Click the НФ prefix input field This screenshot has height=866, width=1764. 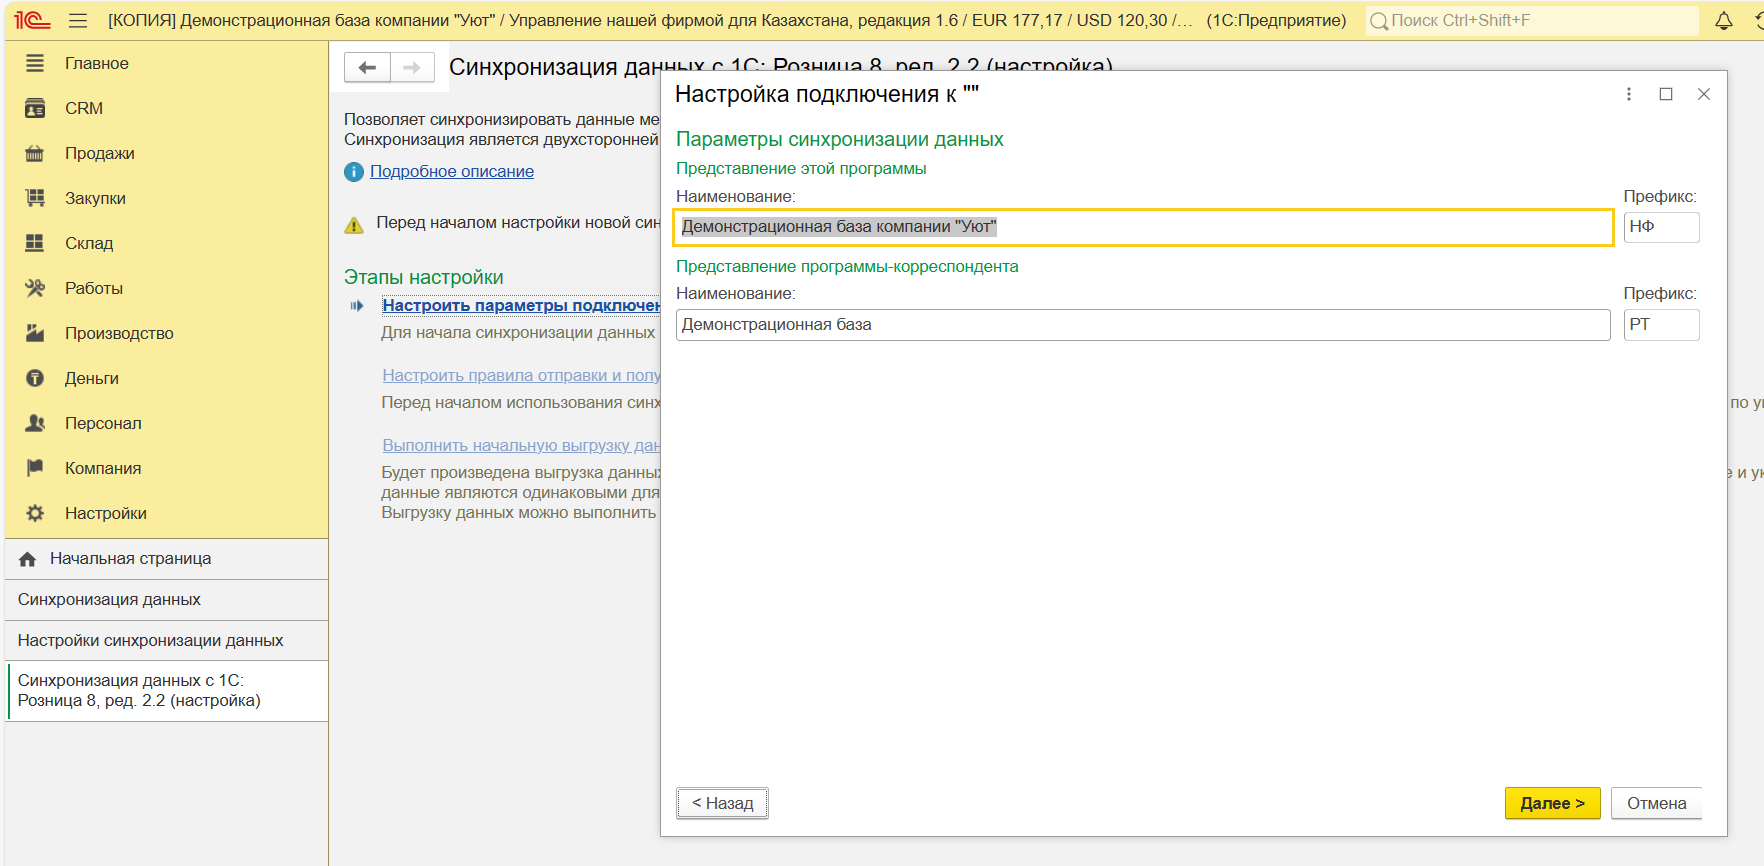(x=1660, y=227)
